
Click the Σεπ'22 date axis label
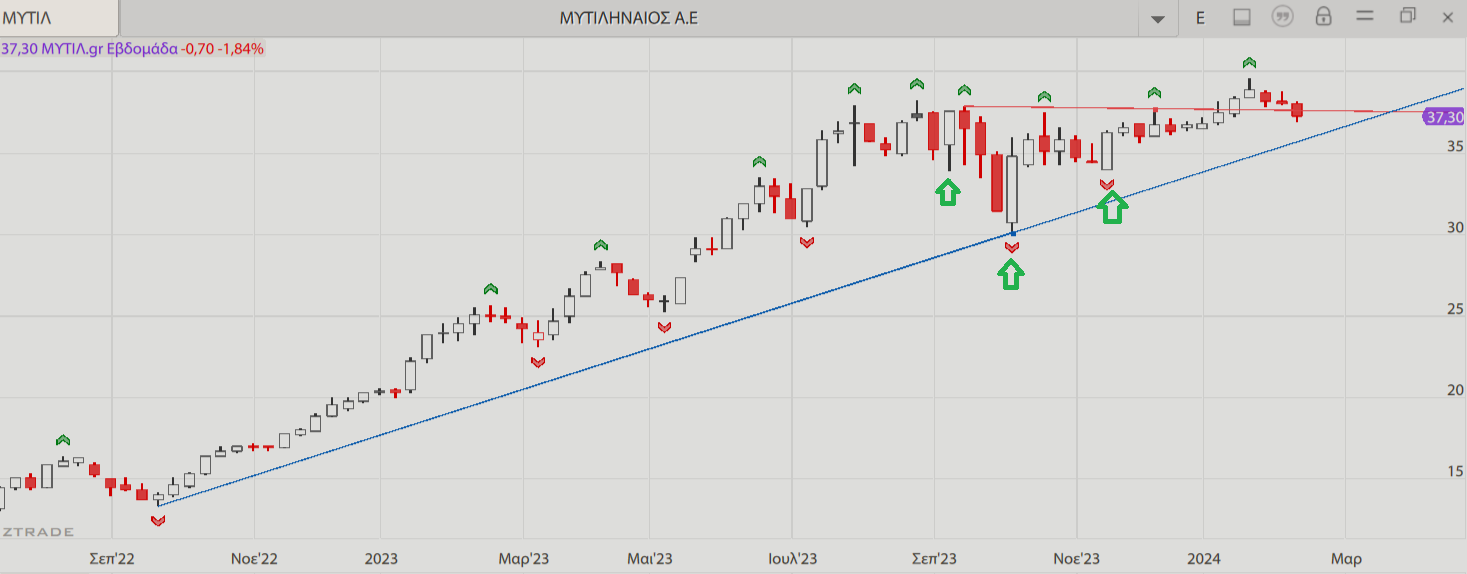(112, 558)
